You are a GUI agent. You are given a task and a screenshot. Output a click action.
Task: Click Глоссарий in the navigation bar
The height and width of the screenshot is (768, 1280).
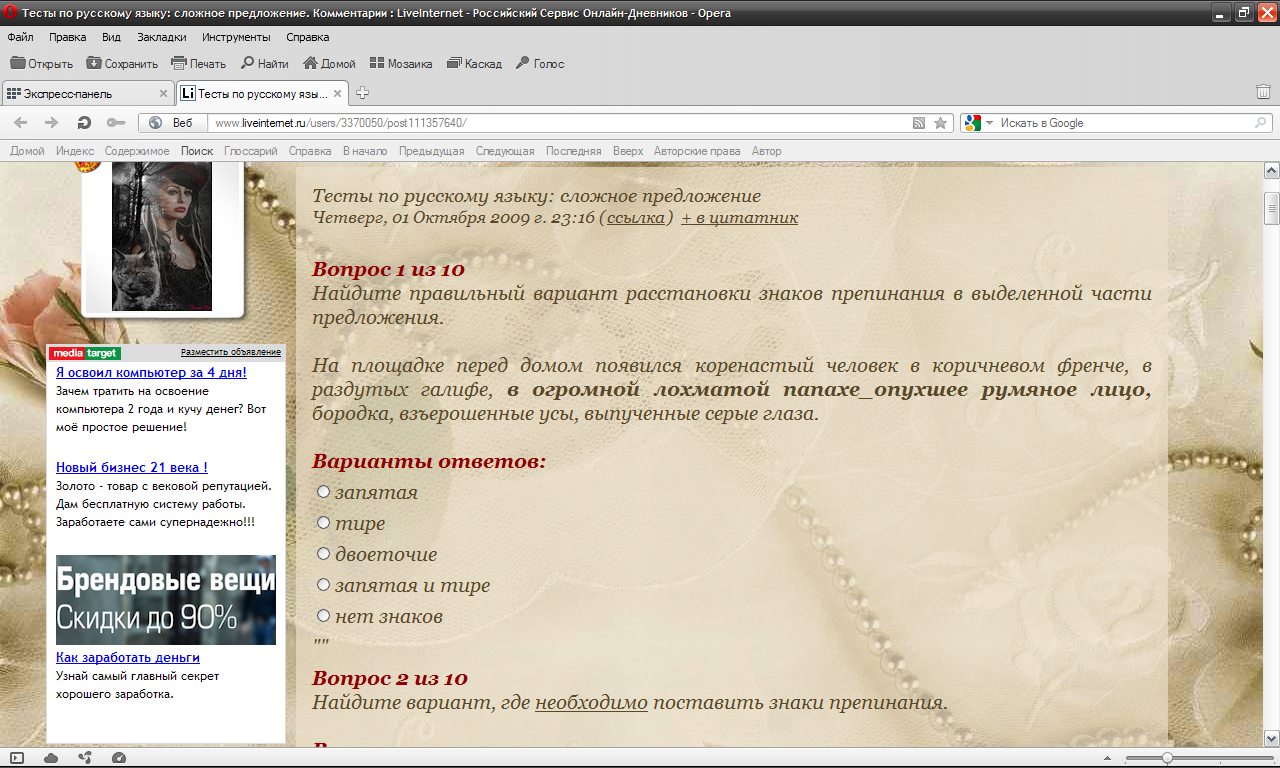(x=250, y=151)
